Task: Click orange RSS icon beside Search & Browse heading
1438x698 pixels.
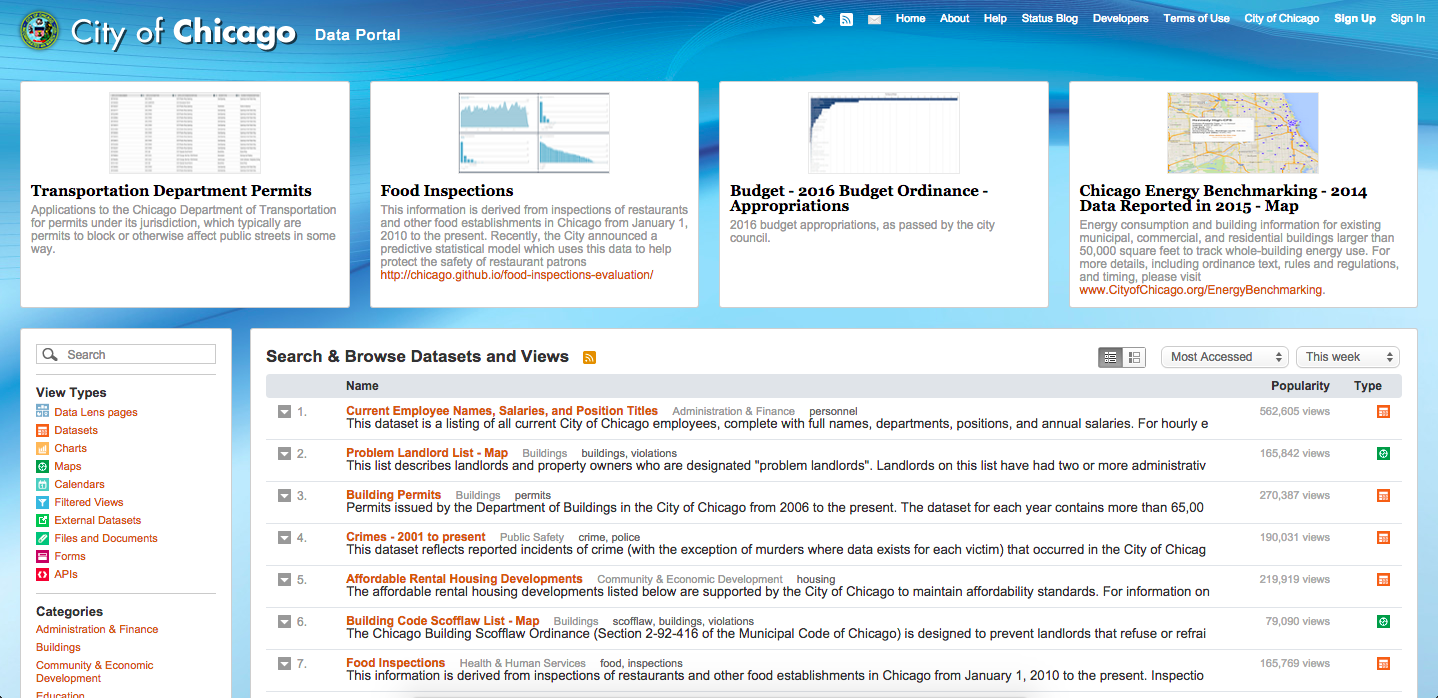Action: 589,357
